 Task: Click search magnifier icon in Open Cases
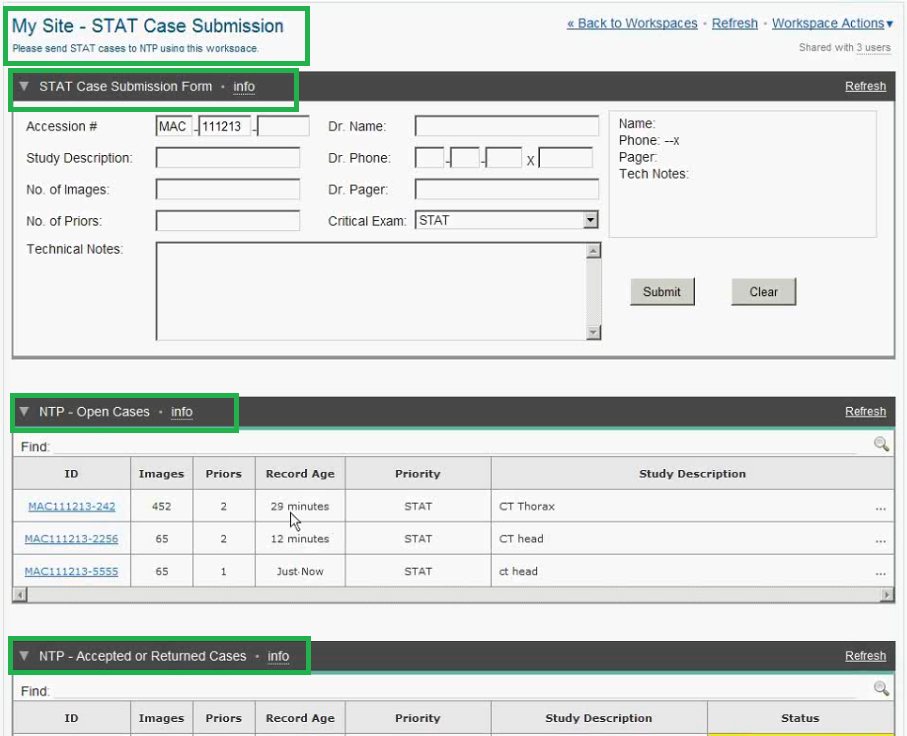881,445
